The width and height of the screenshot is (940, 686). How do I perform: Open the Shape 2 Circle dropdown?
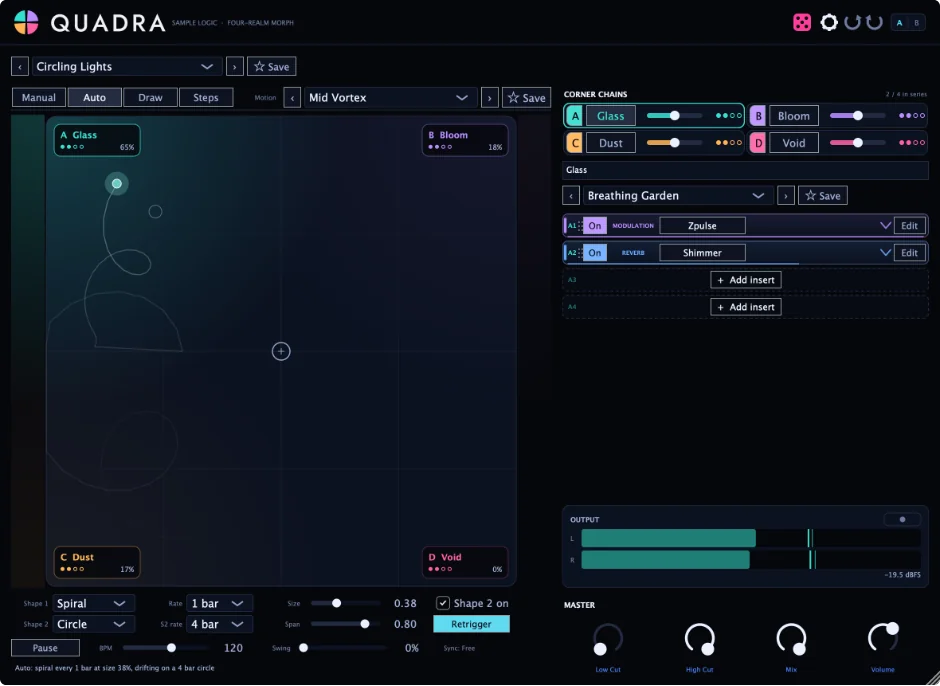94,624
